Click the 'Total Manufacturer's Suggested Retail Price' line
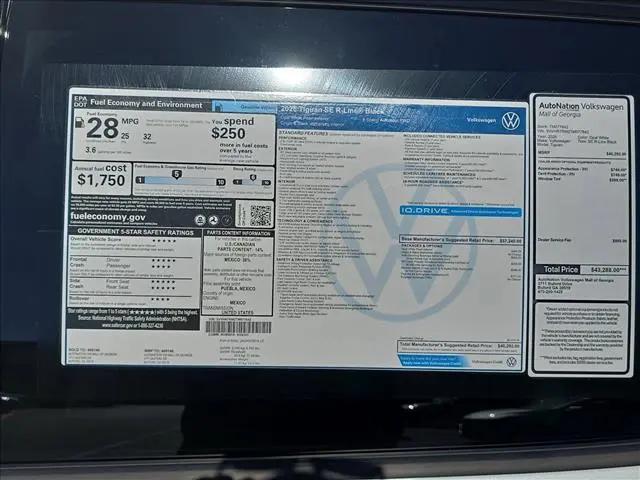This screenshot has width=640, height=480. 460,346
